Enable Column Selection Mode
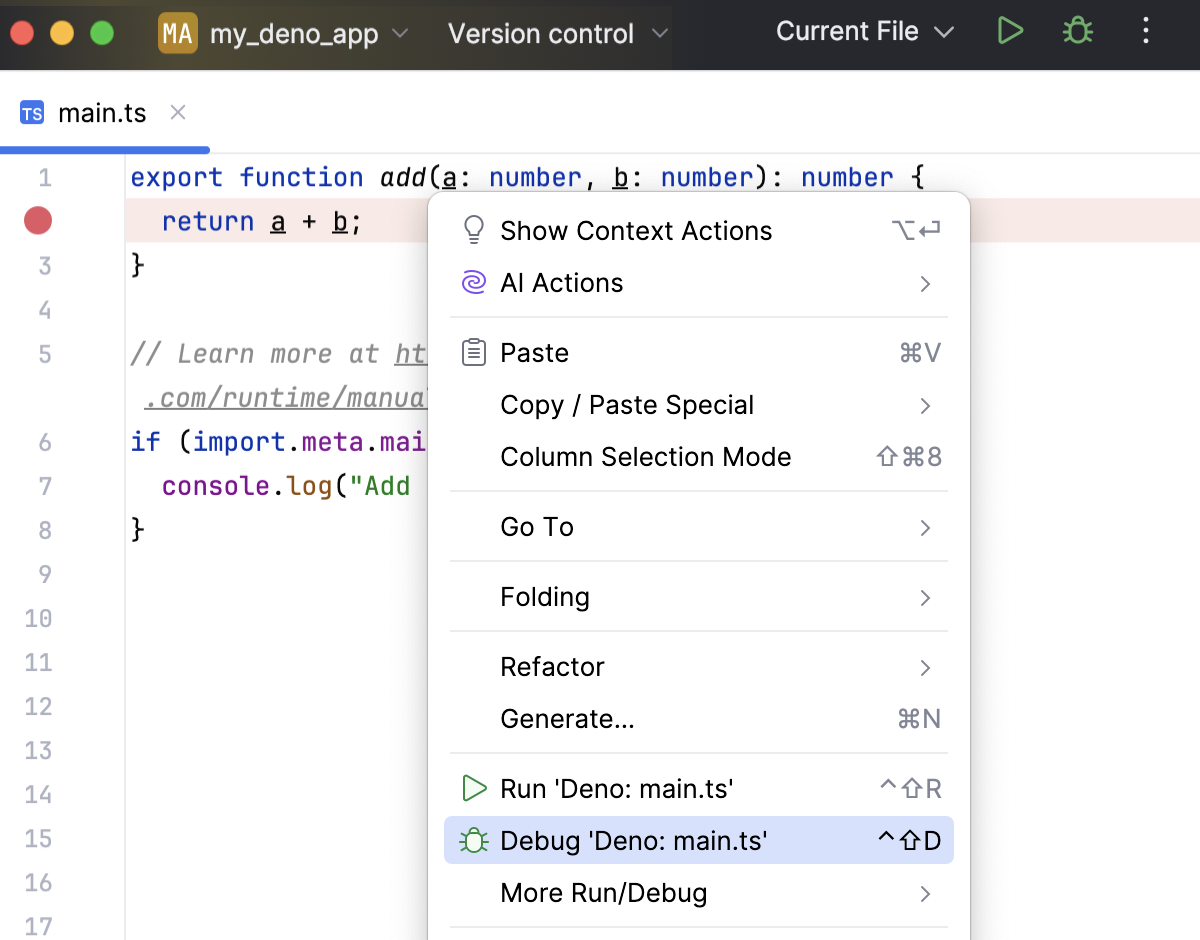Image resolution: width=1200 pixels, height=940 pixels. coord(646,457)
